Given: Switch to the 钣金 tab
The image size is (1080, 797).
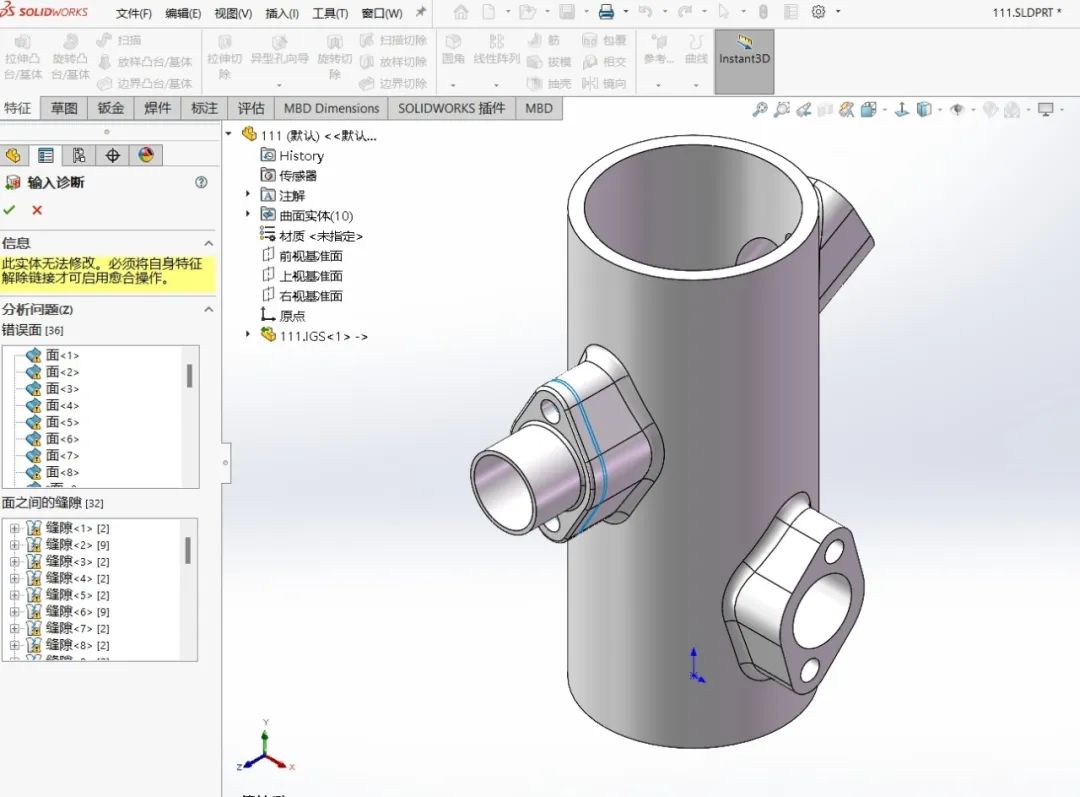Looking at the screenshot, I should [110, 108].
